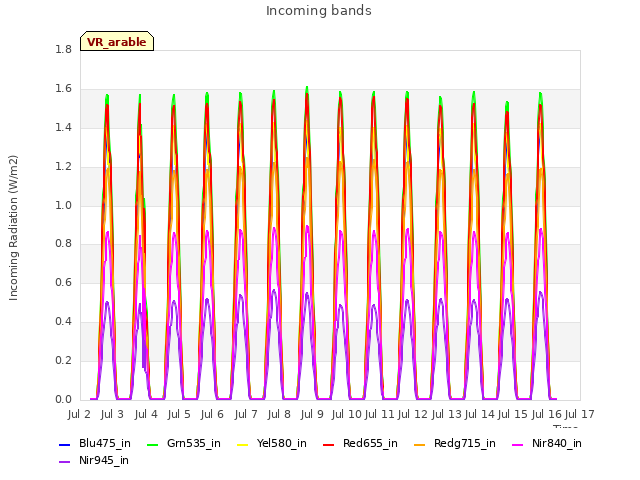This screenshot has height=480, width=640.
Task: Click the Jul 2 x-axis tick label
Action: click(79, 414)
